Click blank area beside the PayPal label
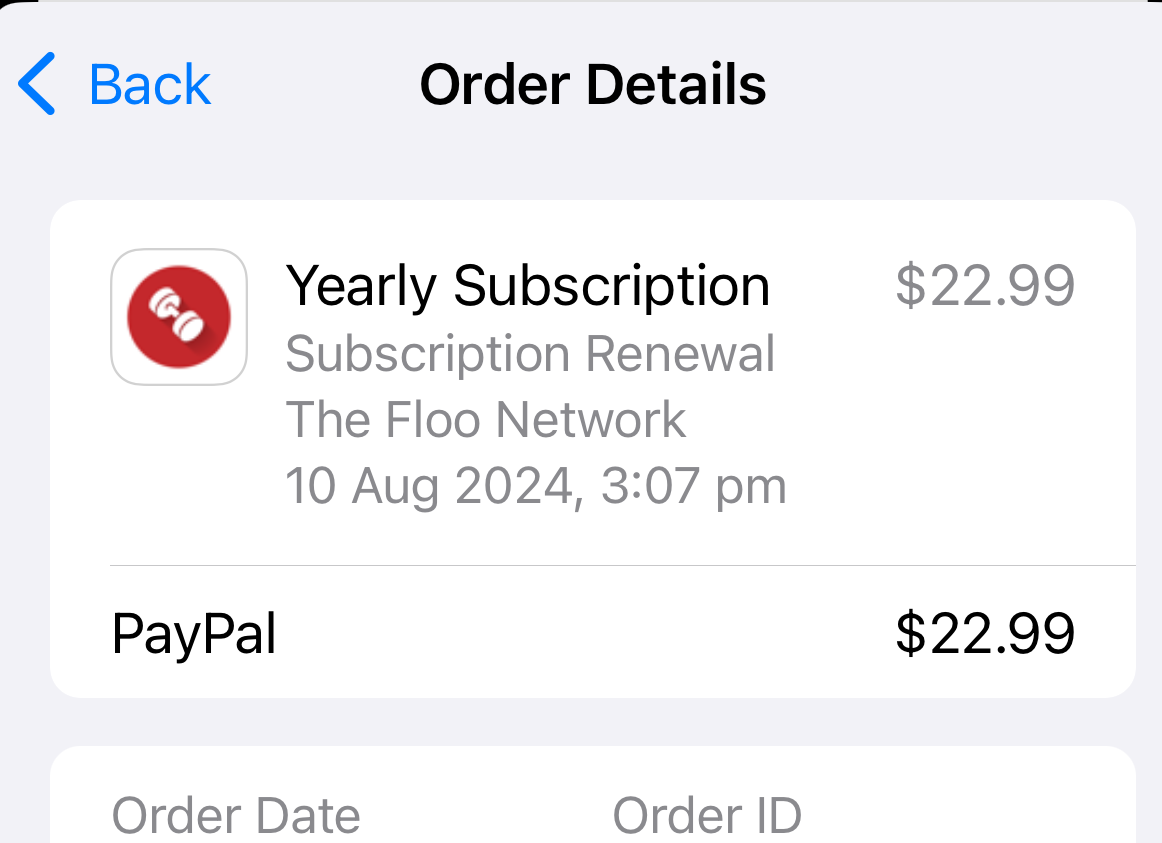The image size is (1162, 843). pyautogui.click(x=580, y=634)
